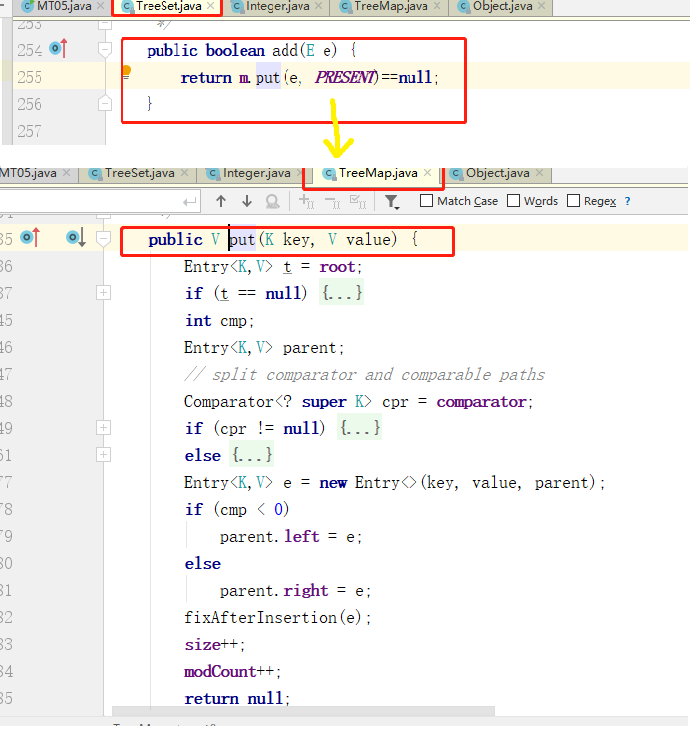
Task: Close the MT05.java tab in top editor pane
Action: (100, 6)
